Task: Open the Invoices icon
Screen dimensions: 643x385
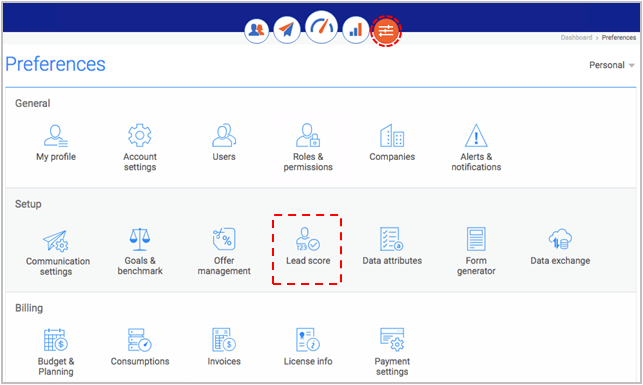Action: 224,340
